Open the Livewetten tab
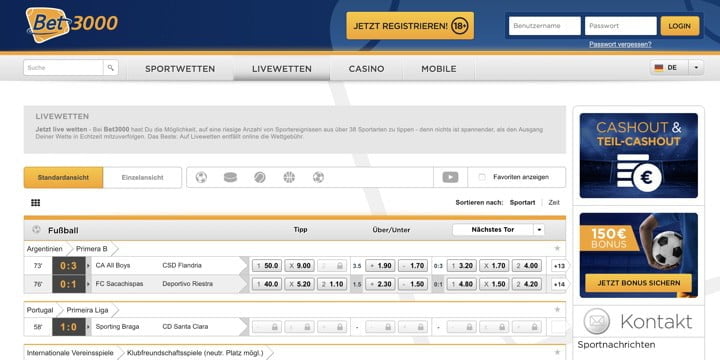The width and height of the screenshot is (720, 360). tap(281, 69)
